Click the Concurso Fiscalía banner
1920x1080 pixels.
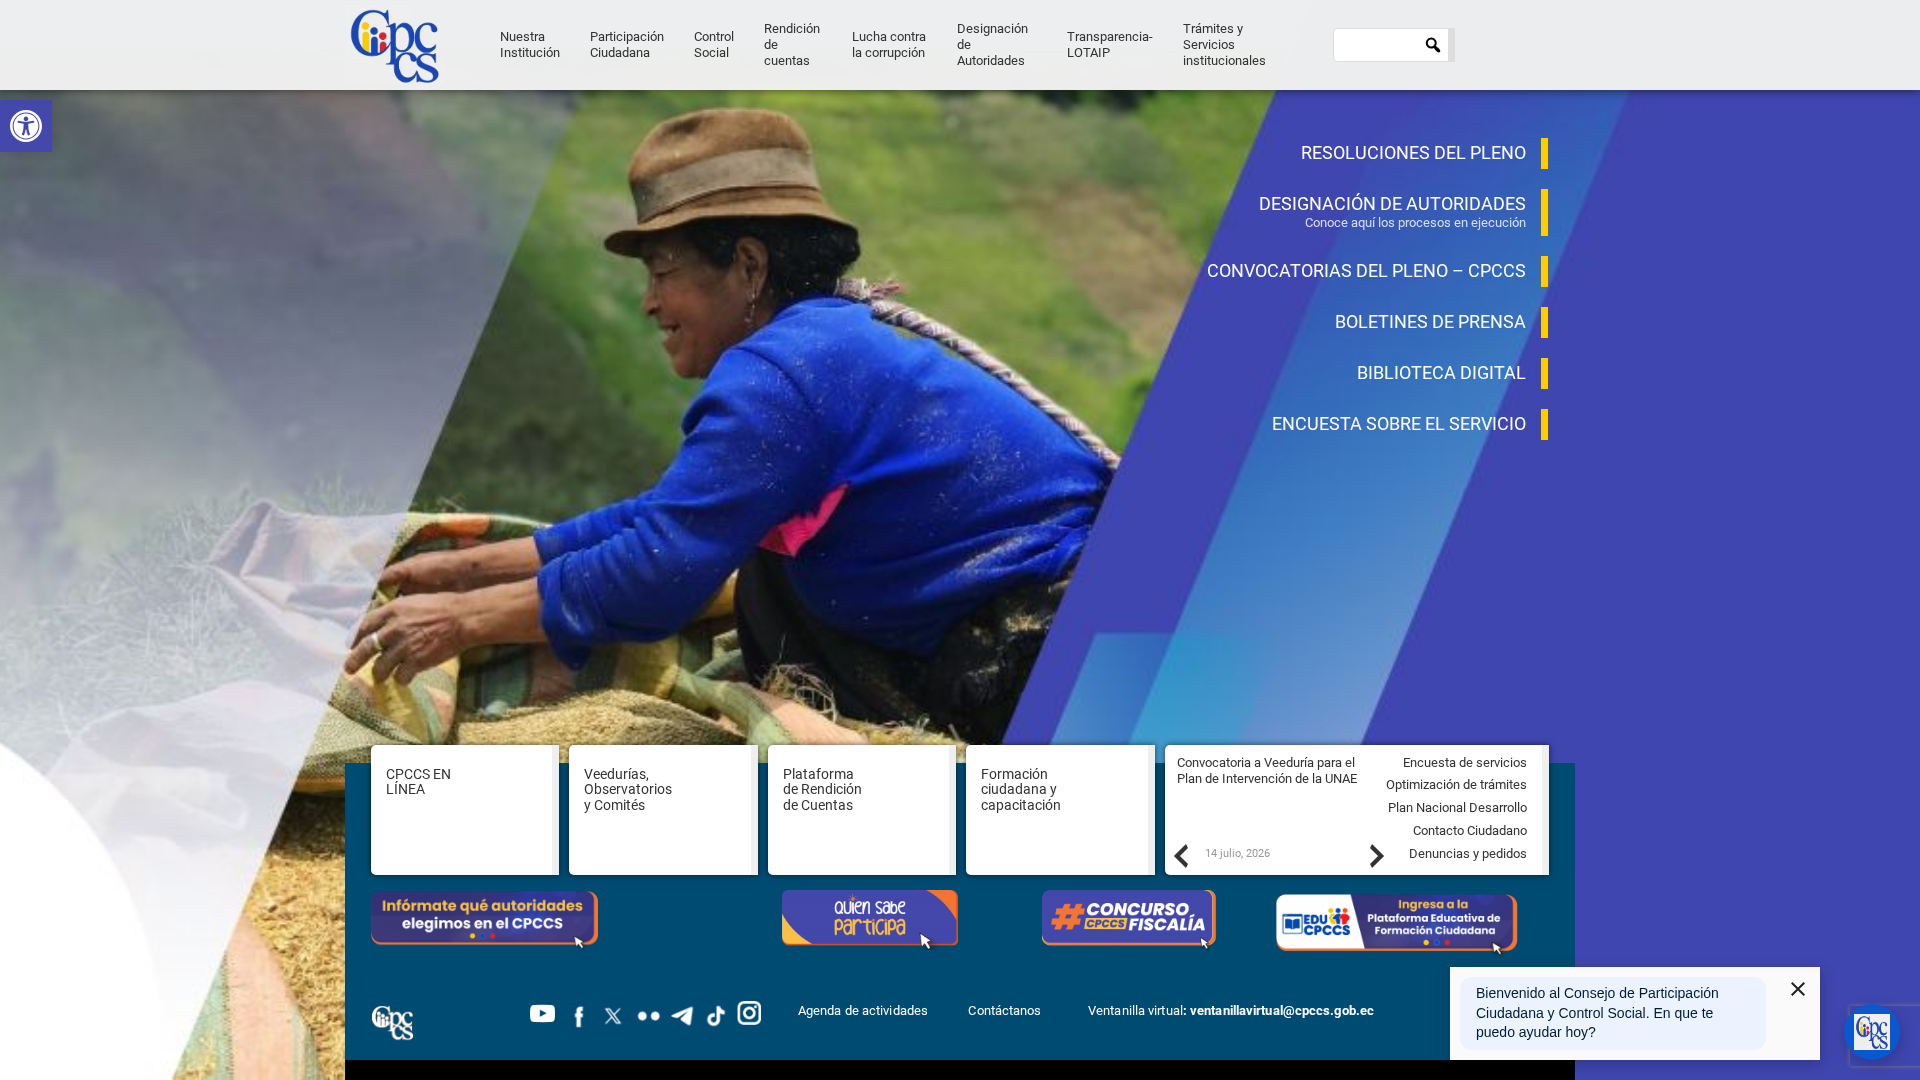[x=1129, y=918]
